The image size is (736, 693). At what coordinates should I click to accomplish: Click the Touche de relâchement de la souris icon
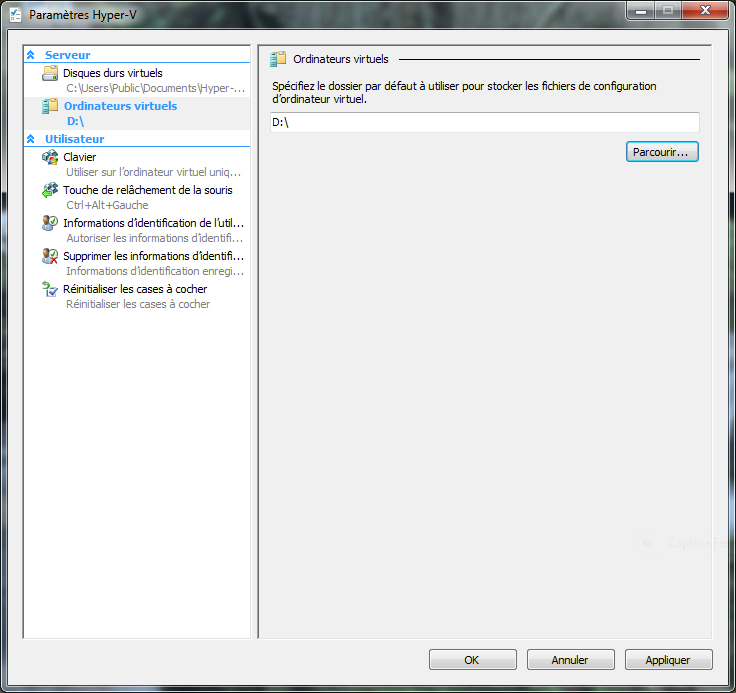click(x=50, y=190)
